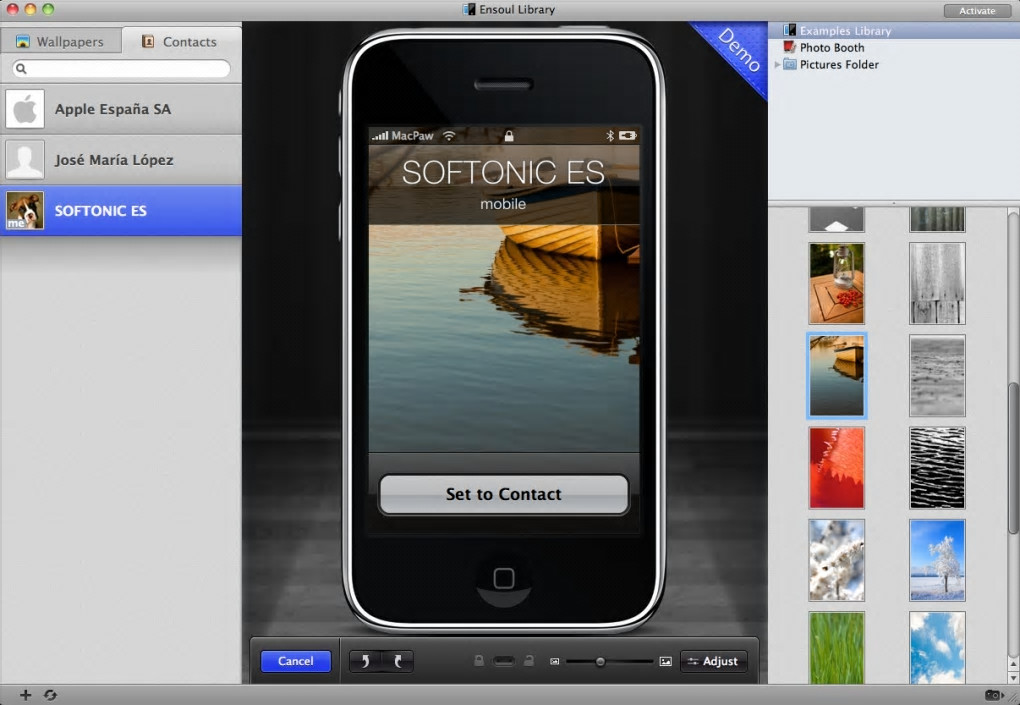The height and width of the screenshot is (705, 1020).
Task: Choose the gray sand ripples thumbnail
Action: coord(937,375)
